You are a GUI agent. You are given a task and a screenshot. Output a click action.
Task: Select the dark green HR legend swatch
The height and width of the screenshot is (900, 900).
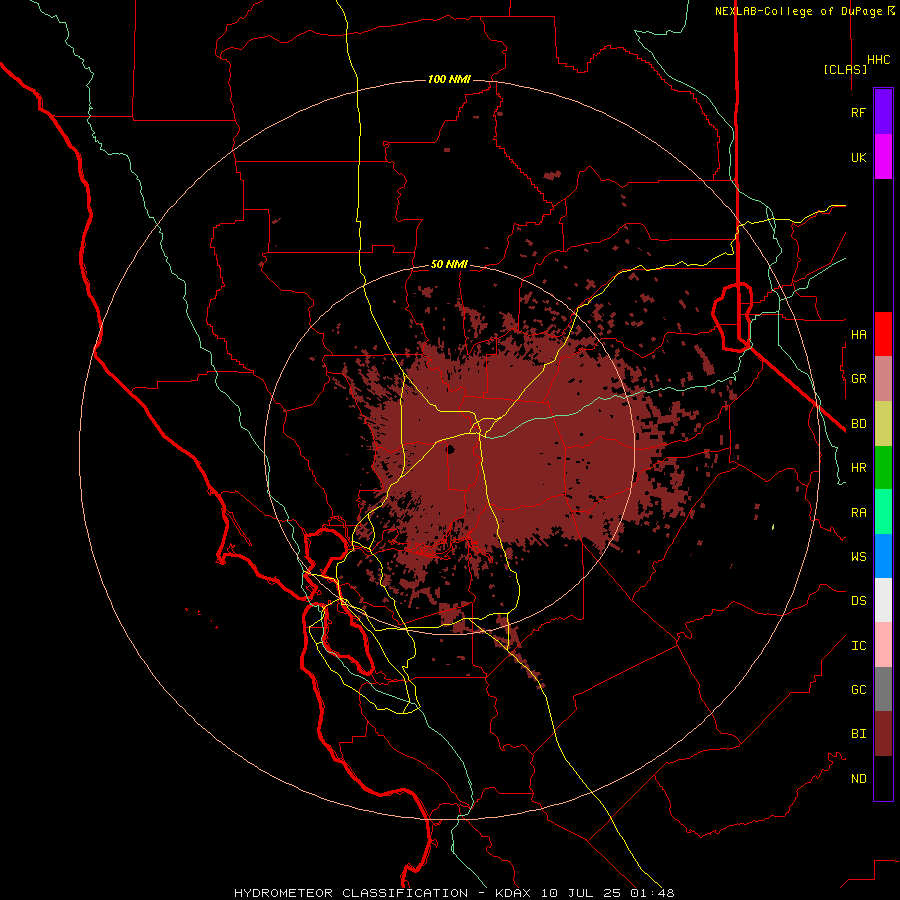click(x=883, y=468)
